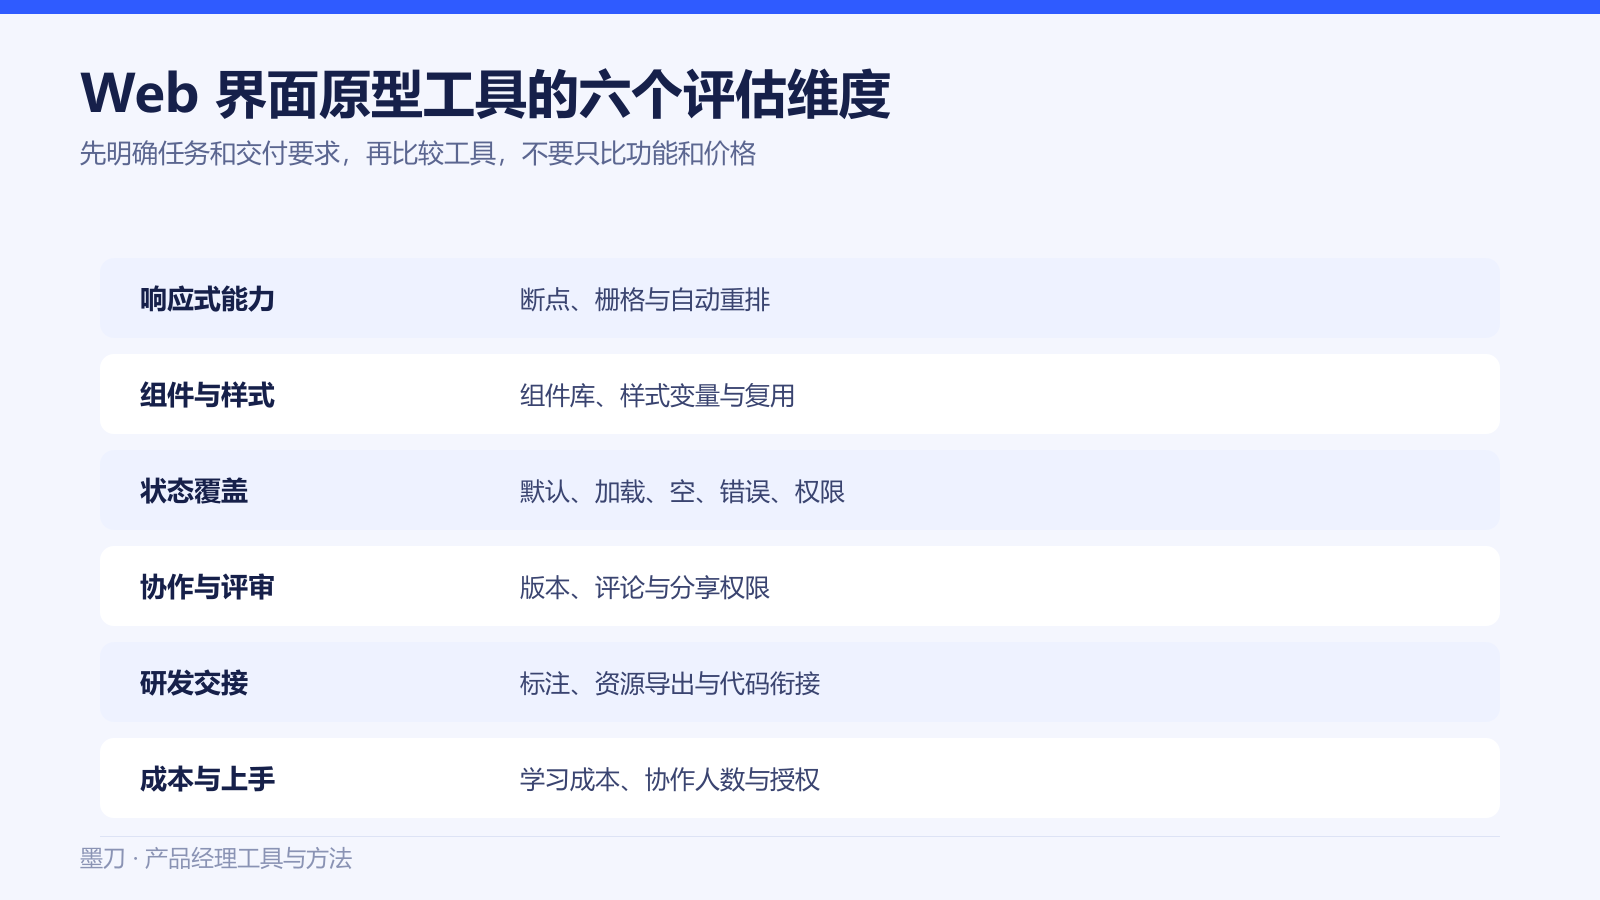This screenshot has height=900, width=1600.
Task: Click the text '版本、评论与分享权限'
Action: pos(645,587)
